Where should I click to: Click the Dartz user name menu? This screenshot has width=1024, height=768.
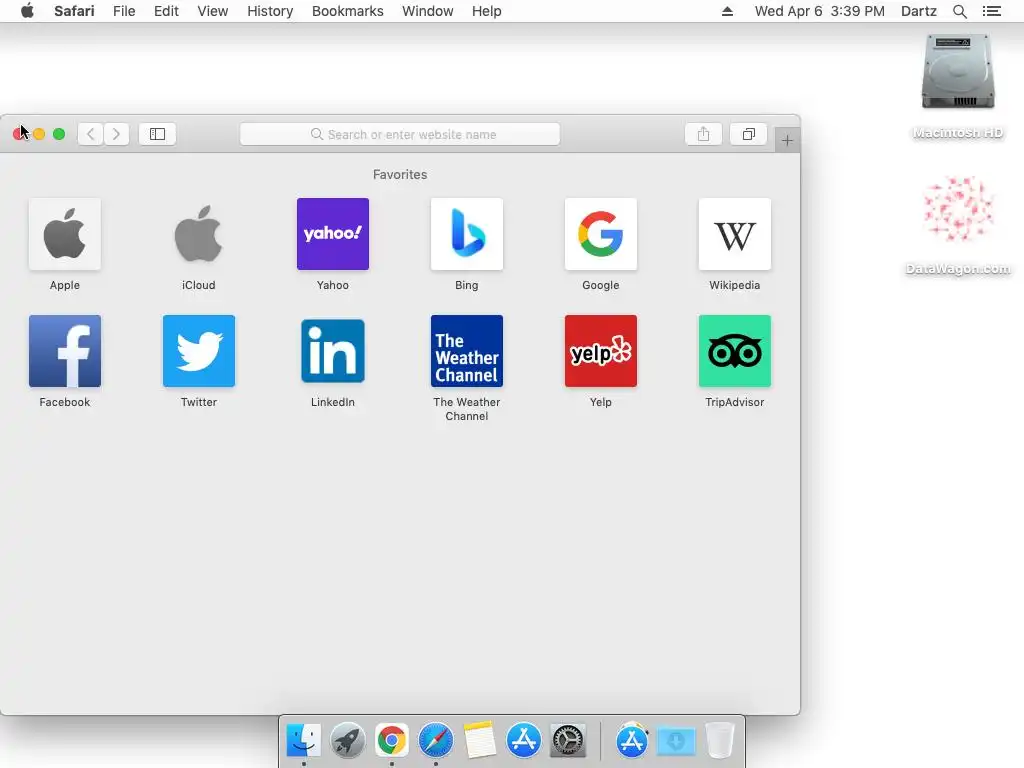pyautogui.click(x=918, y=11)
